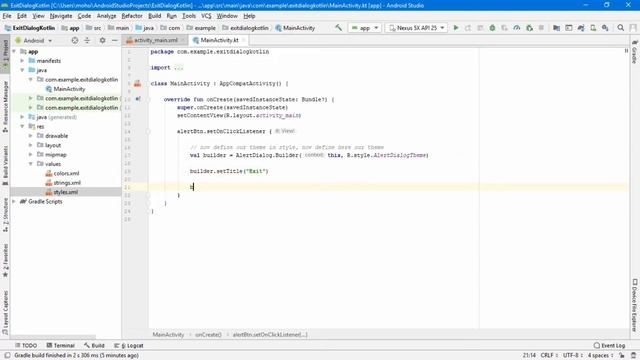Open the Event Log button
Image resolution: width=640 pixels, height=360 pixels.
point(609,345)
